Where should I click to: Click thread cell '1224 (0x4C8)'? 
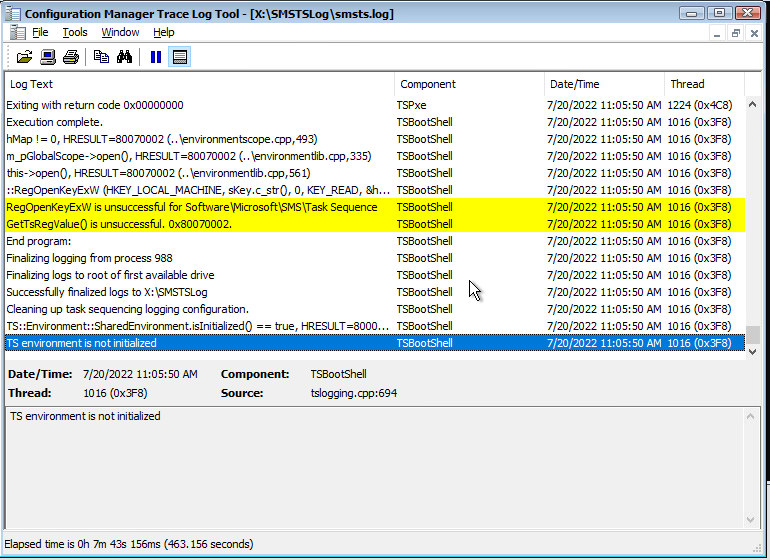click(700, 105)
